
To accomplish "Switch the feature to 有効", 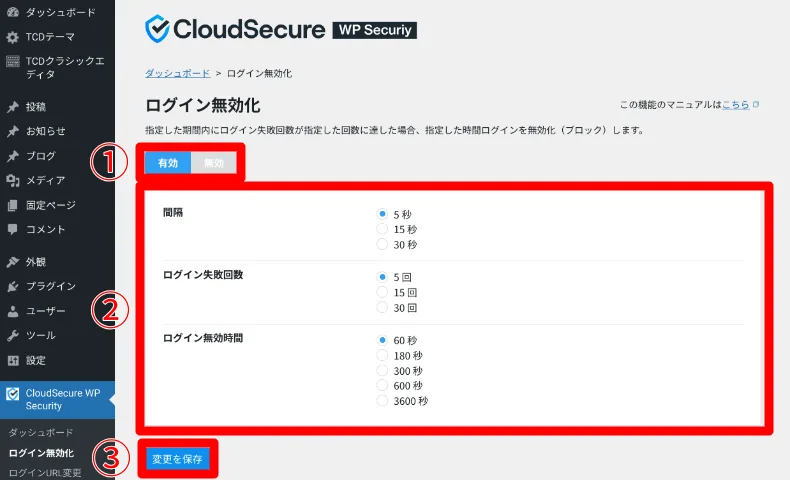I will click(168, 163).
